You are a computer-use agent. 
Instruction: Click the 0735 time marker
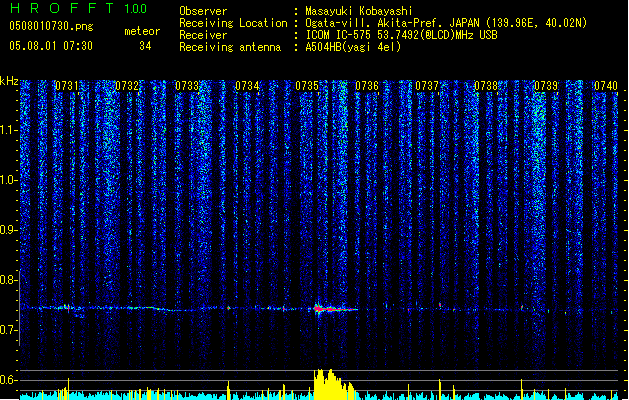[x=307, y=86]
